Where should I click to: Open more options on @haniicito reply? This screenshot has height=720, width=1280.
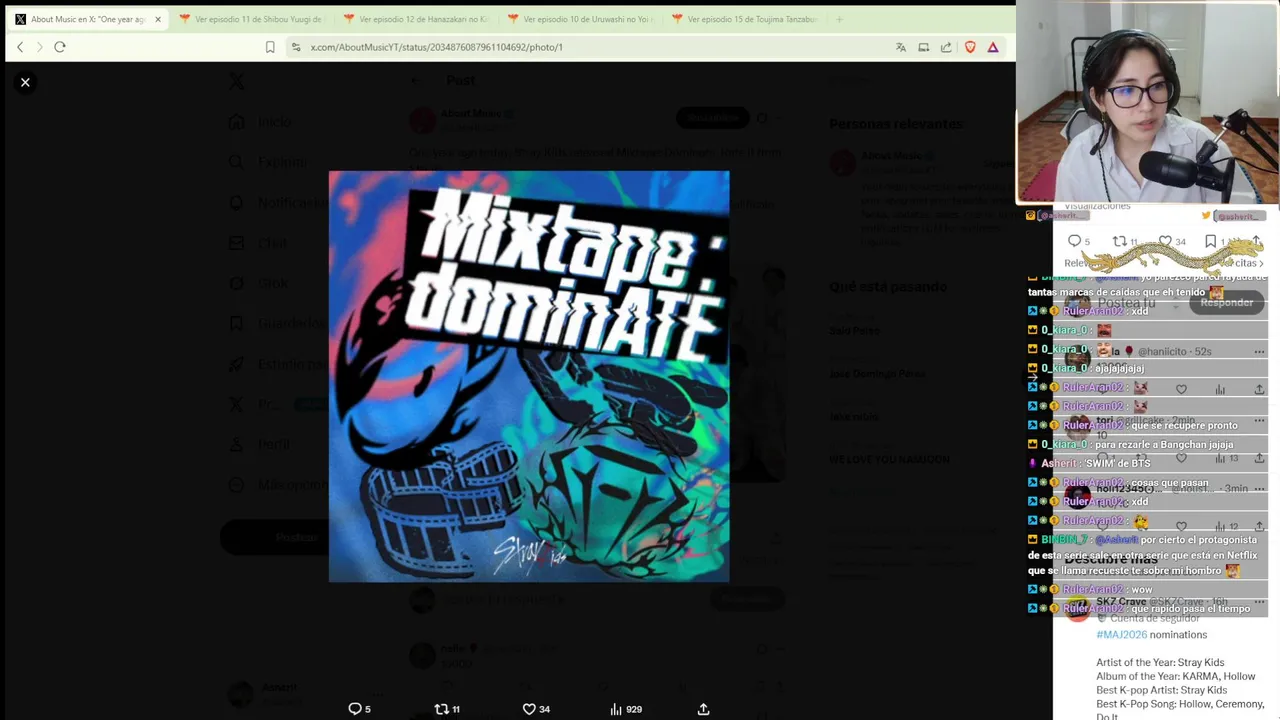click(x=1259, y=351)
